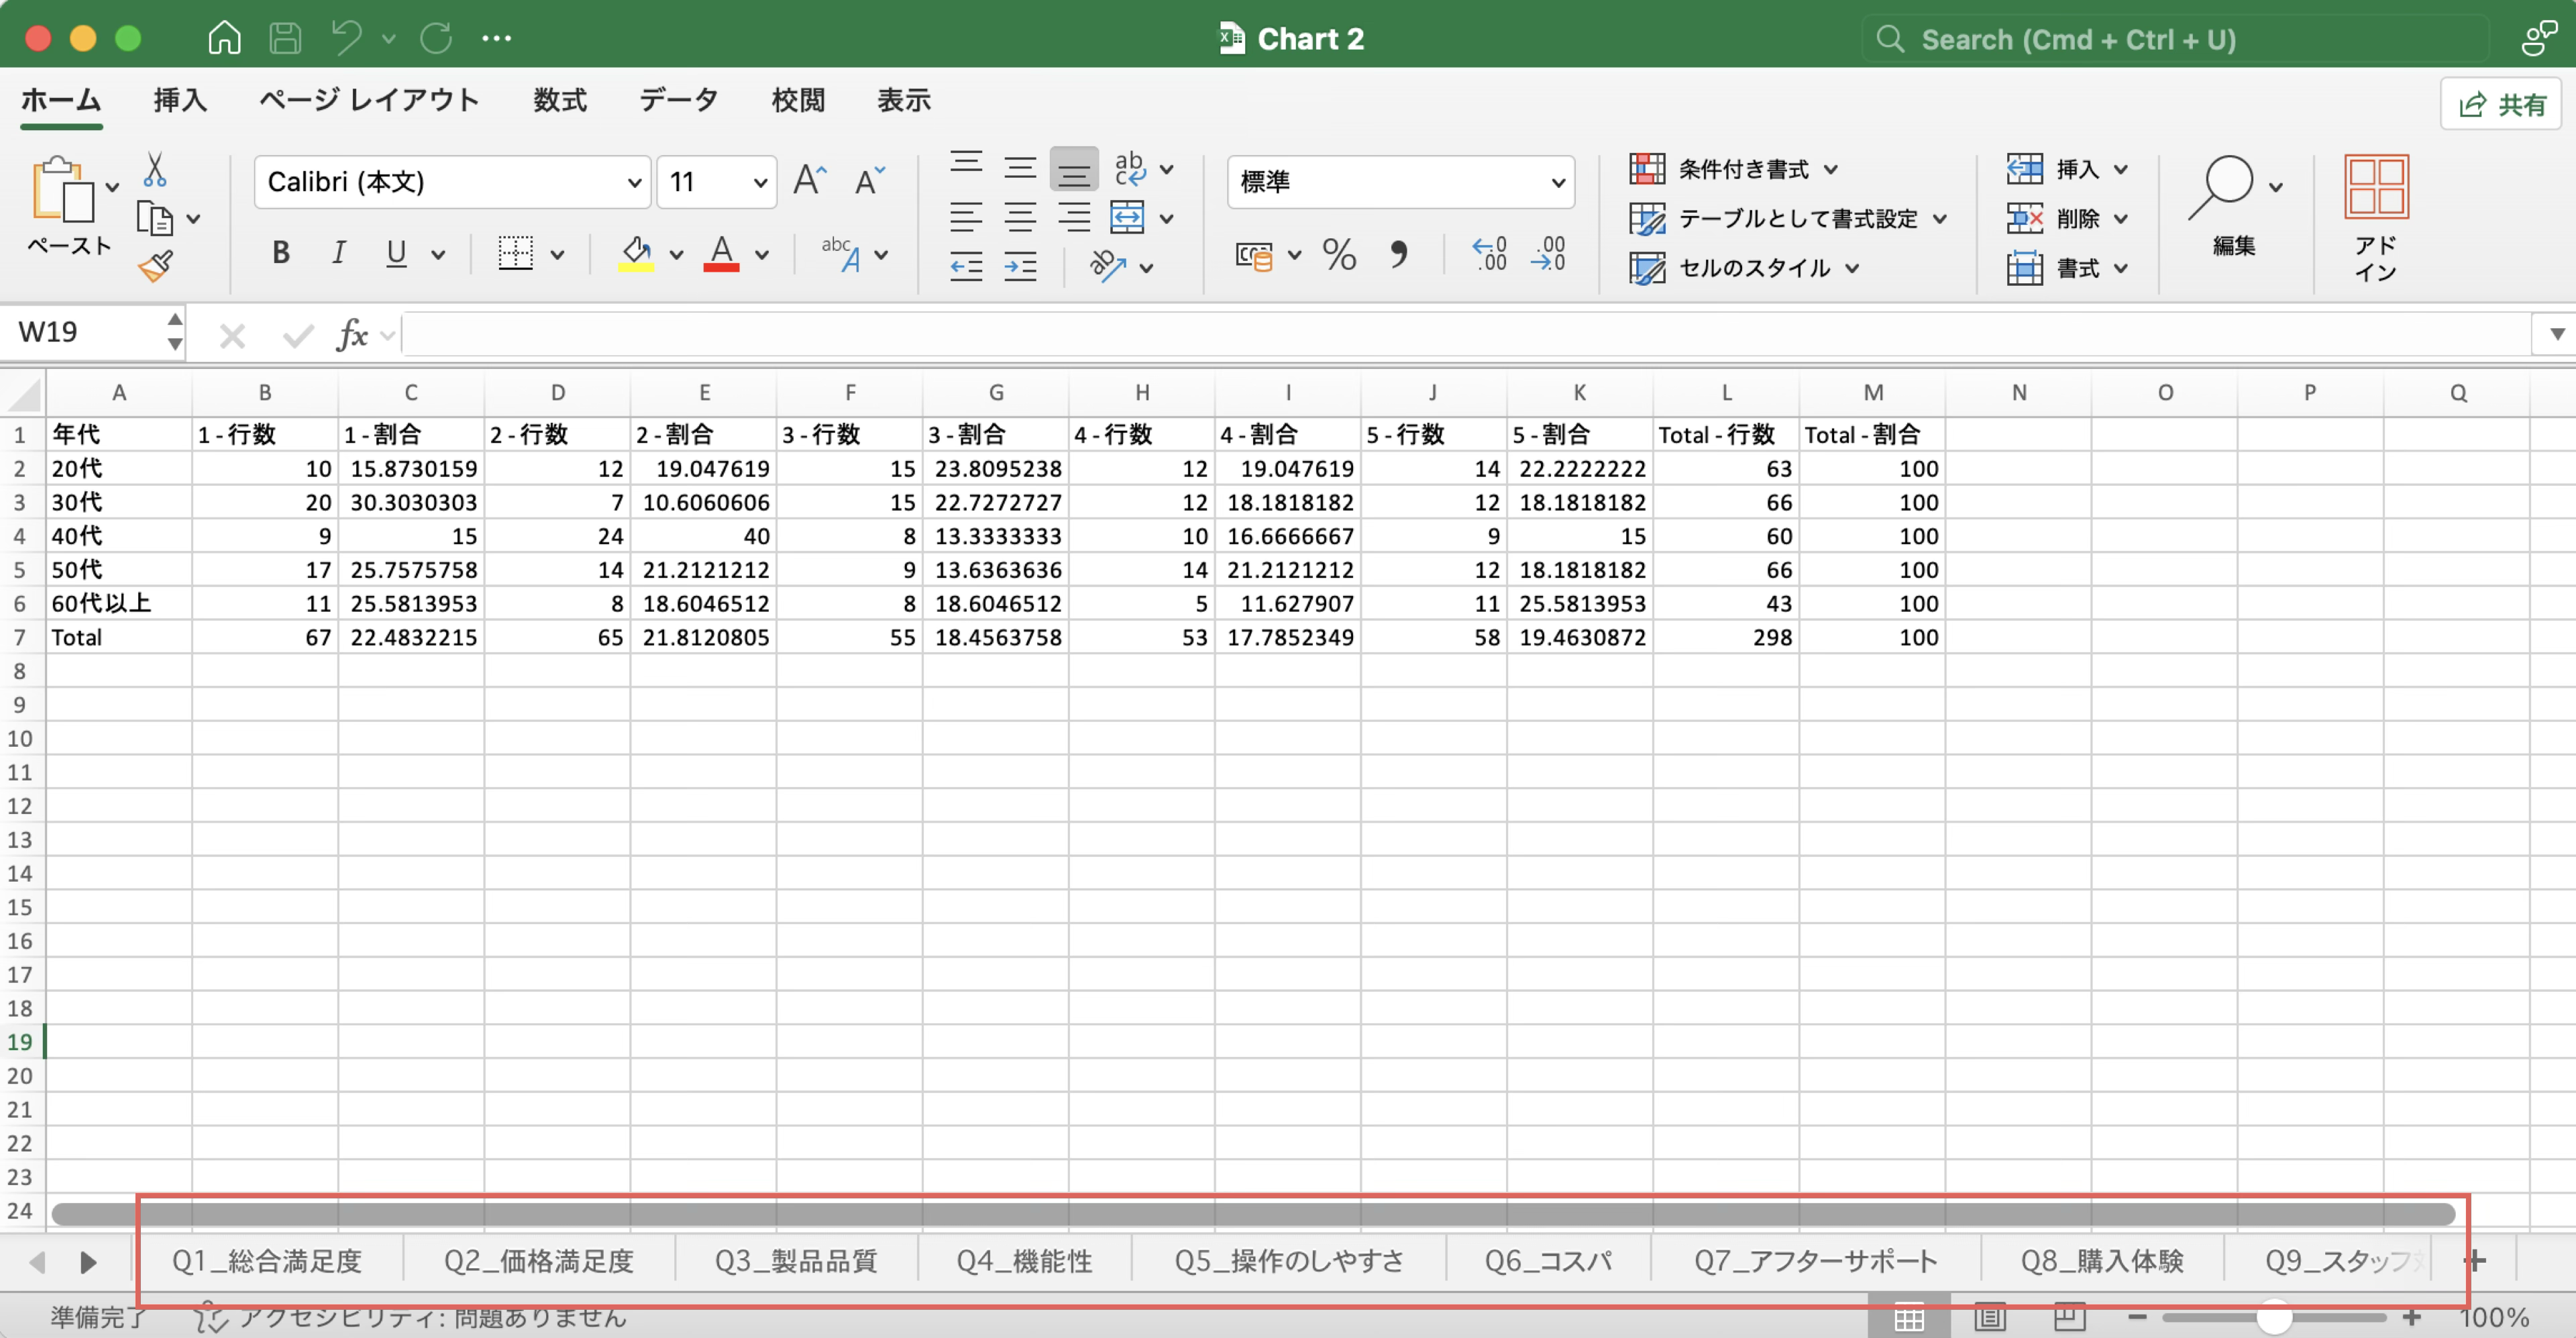Click the wrap text icon

click(1130, 168)
